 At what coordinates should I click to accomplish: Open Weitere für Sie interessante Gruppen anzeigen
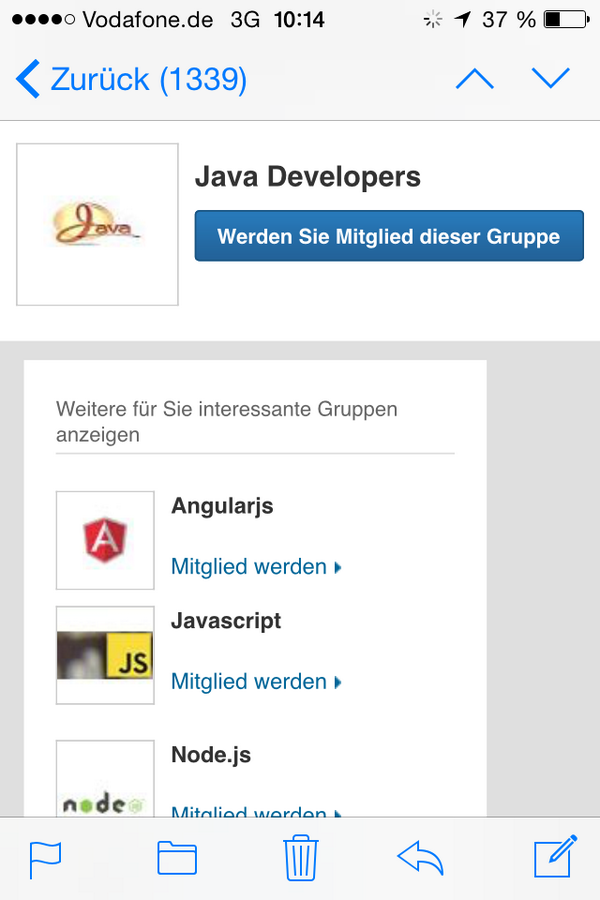pos(227,422)
